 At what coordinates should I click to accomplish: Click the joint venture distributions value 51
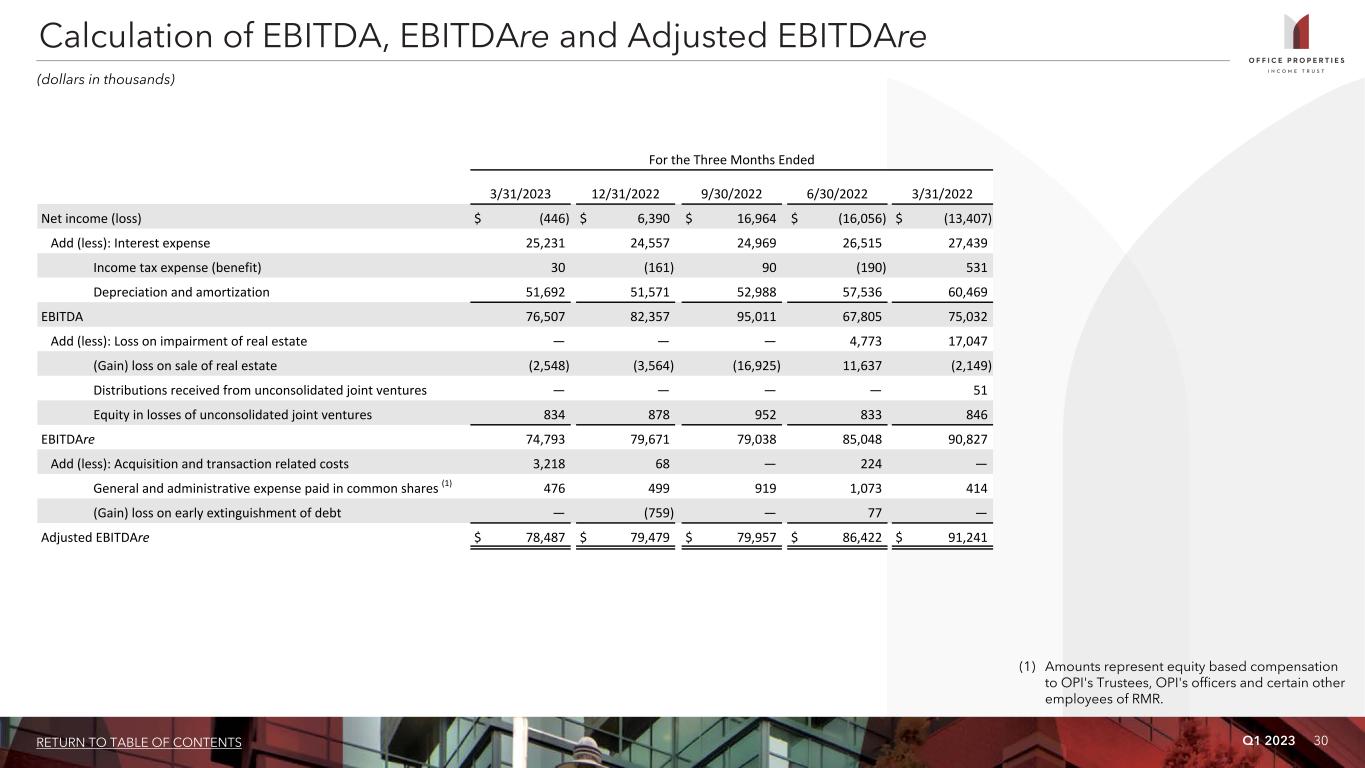[x=980, y=390]
